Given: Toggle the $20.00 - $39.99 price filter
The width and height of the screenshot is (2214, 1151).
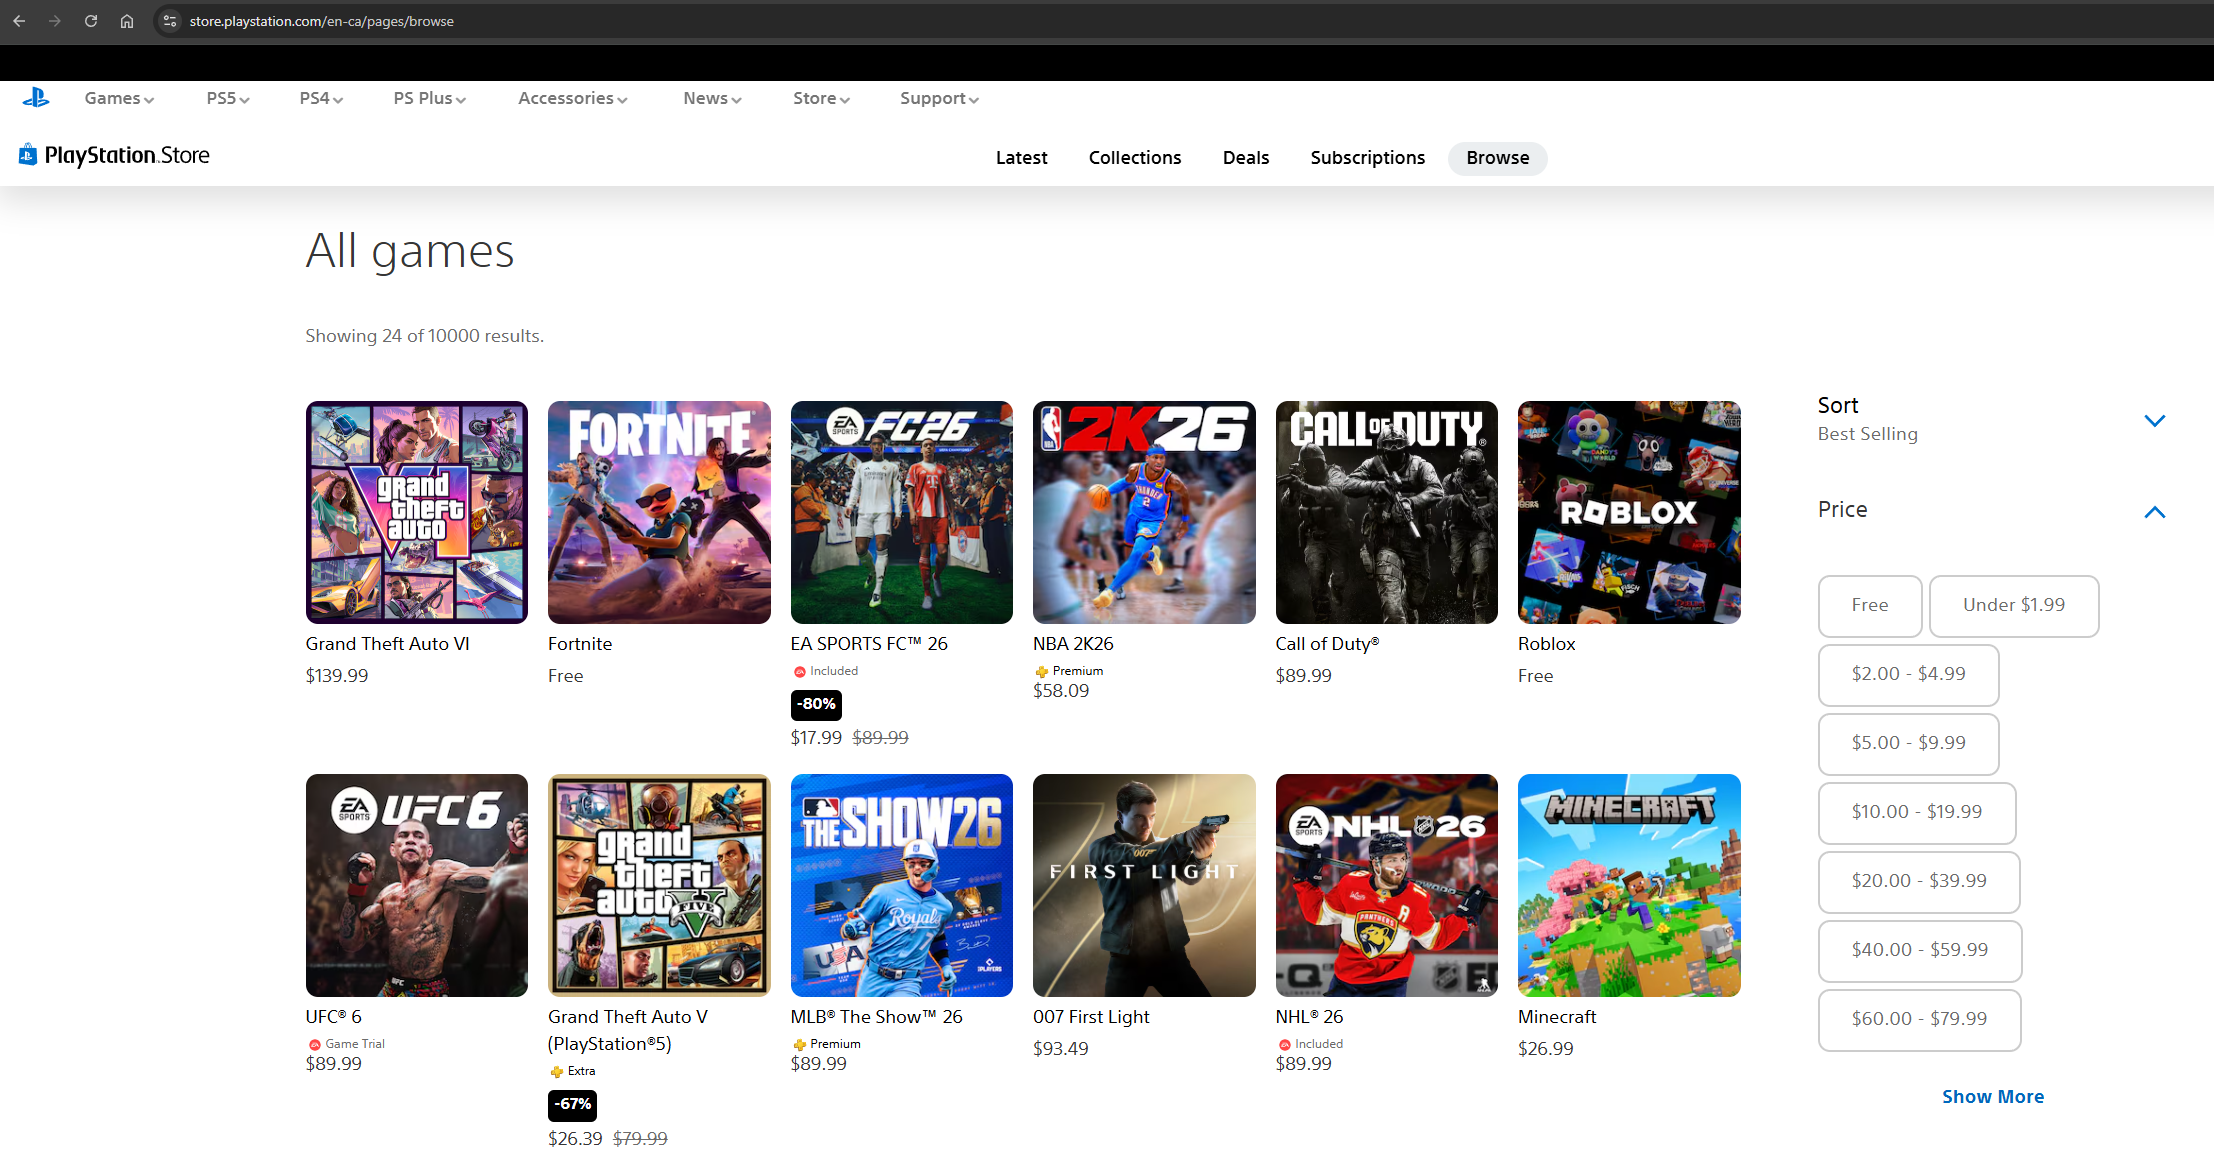Looking at the screenshot, I should pos(1919,881).
